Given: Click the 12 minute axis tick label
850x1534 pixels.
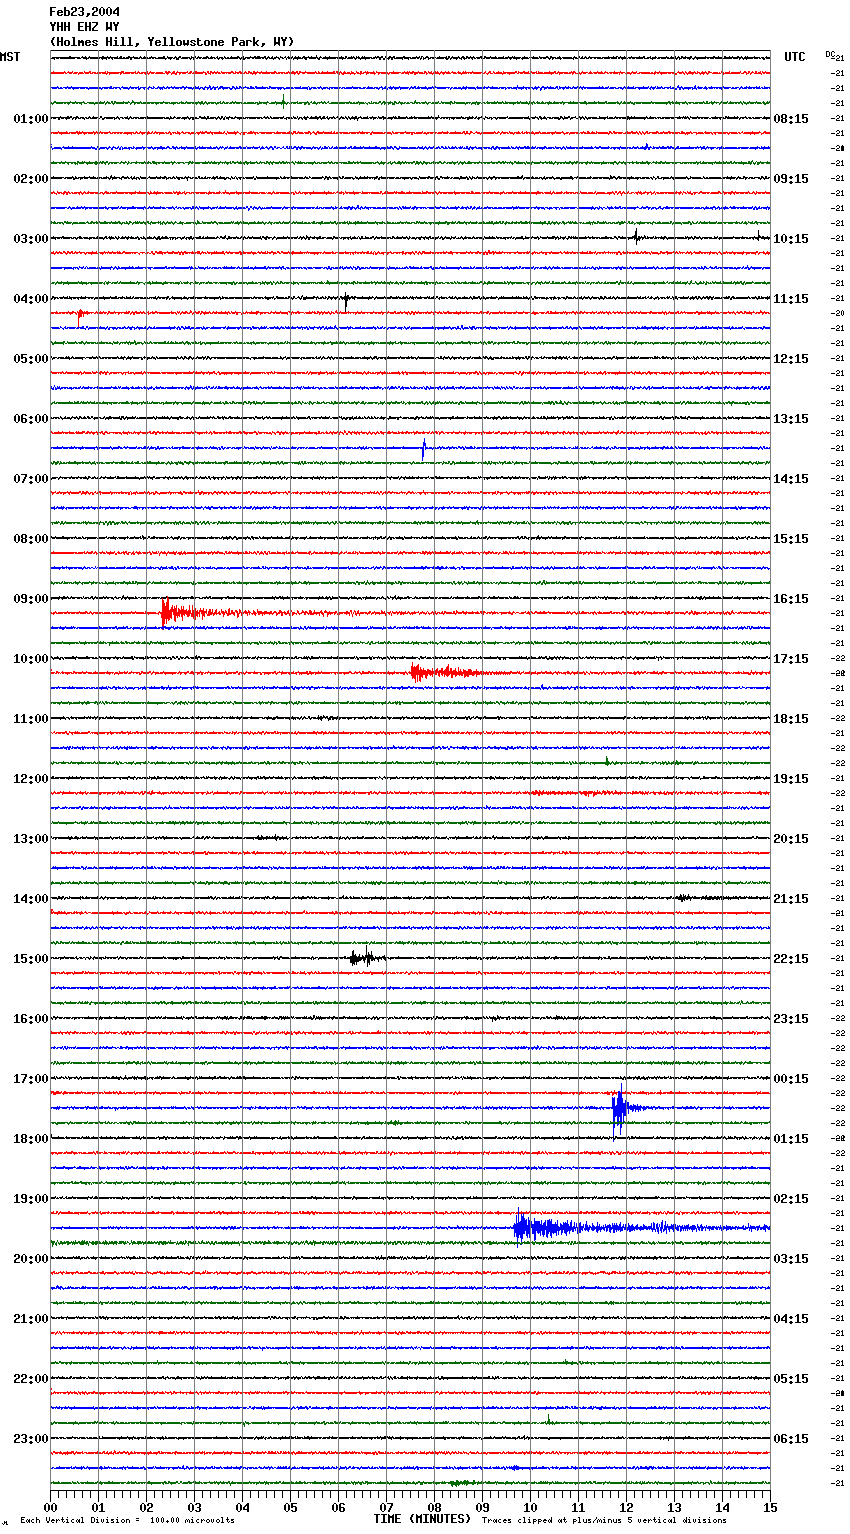Looking at the screenshot, I should pos(627,1507).
